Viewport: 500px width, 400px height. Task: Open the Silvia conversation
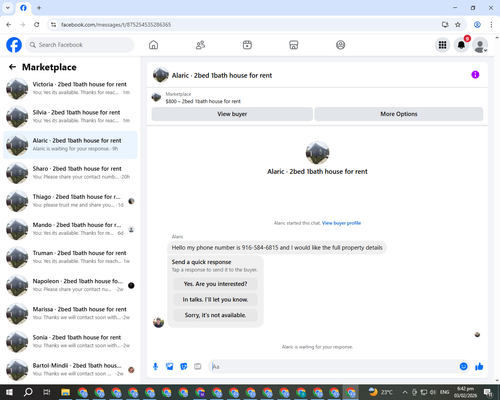70,117
